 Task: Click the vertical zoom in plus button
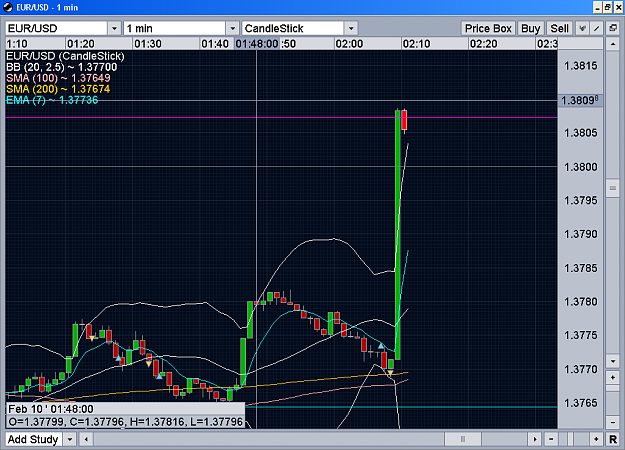coord(613,377)
